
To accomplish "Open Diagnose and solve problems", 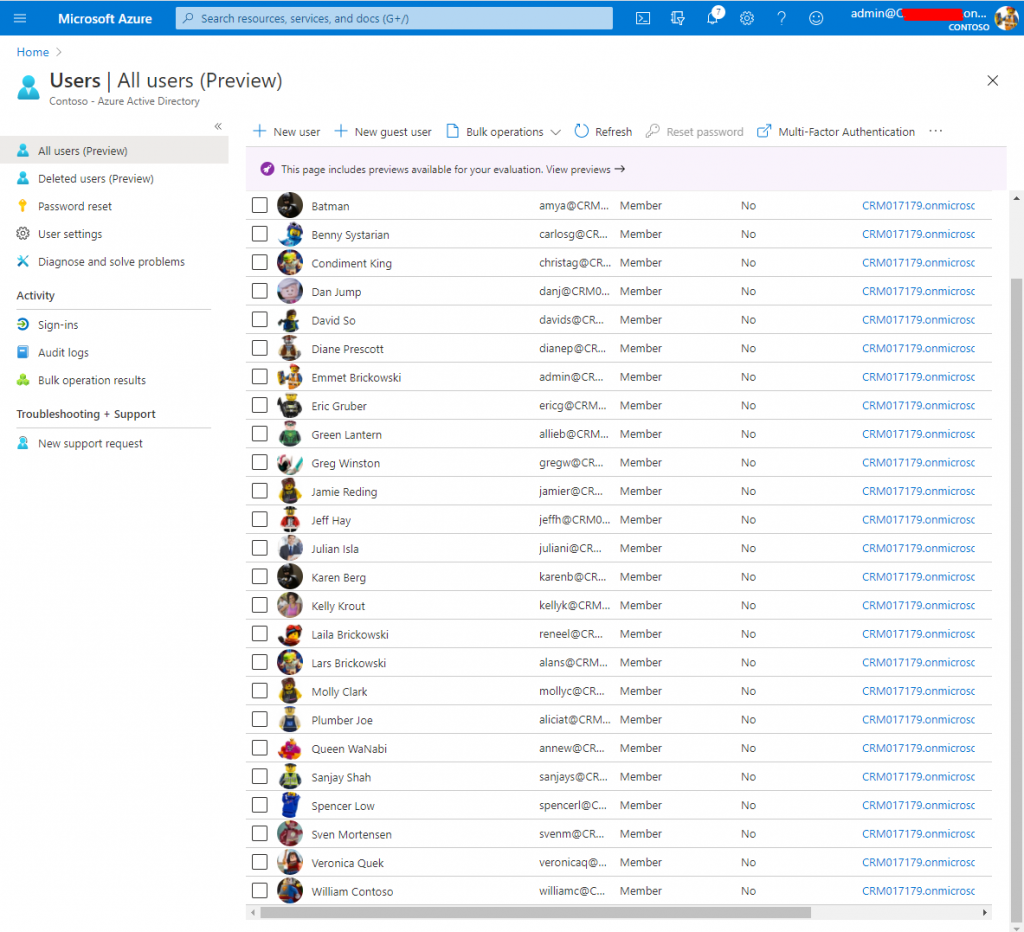I will pos(112,262).
